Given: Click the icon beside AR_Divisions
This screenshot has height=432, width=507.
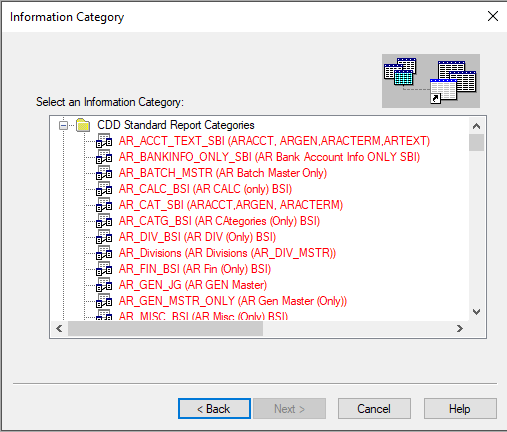Looking at the screenshot, I should pyautogui.click(x=104, y=253).
